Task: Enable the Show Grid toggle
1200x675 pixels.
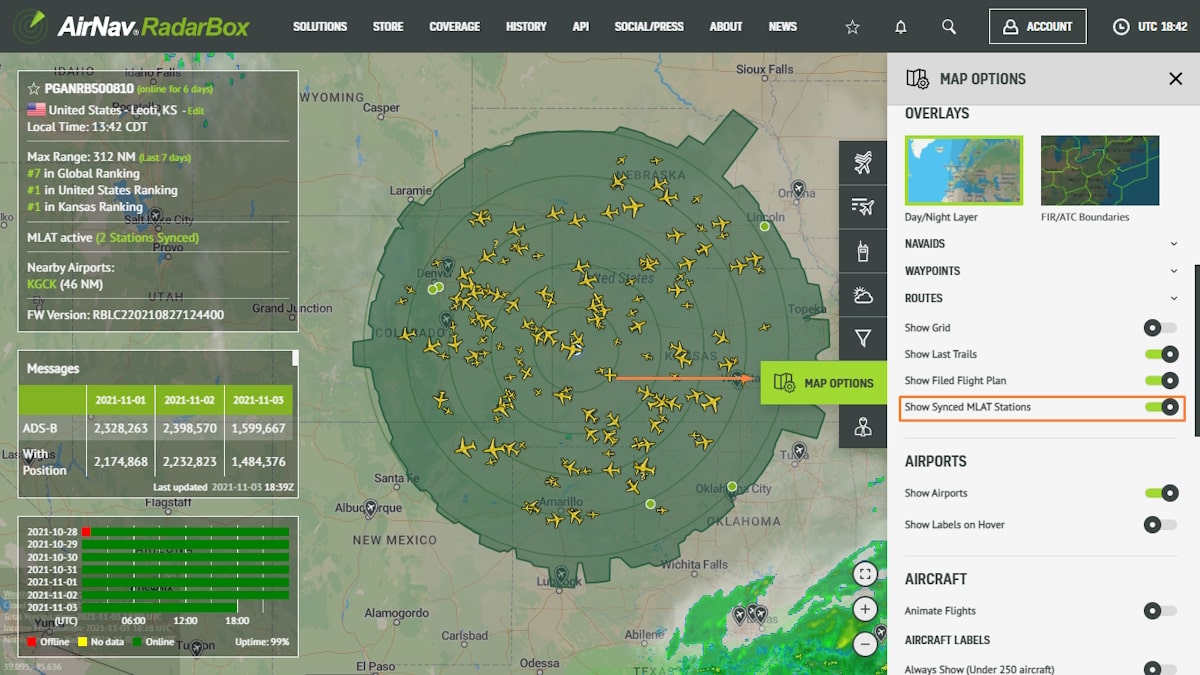Action: tap(1161, 327)
